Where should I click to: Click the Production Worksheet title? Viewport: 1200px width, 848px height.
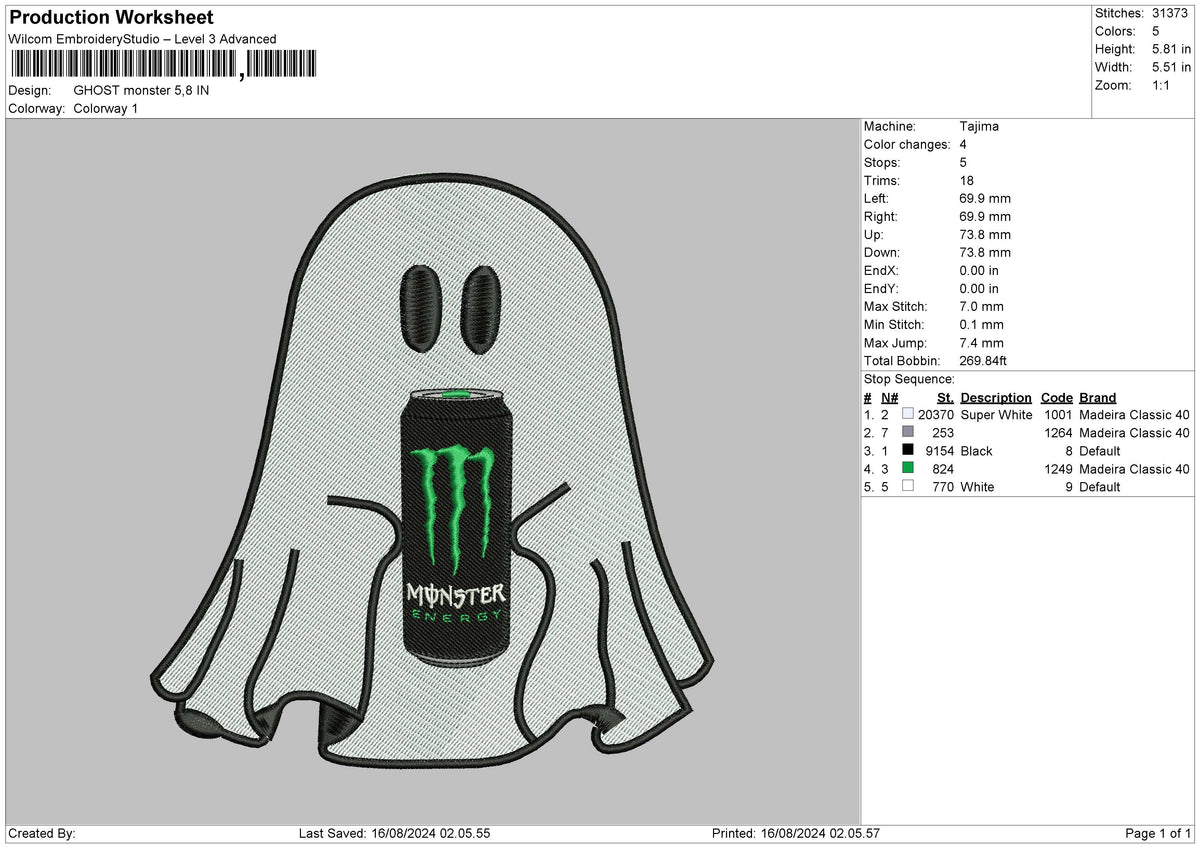tap(111, 18)
